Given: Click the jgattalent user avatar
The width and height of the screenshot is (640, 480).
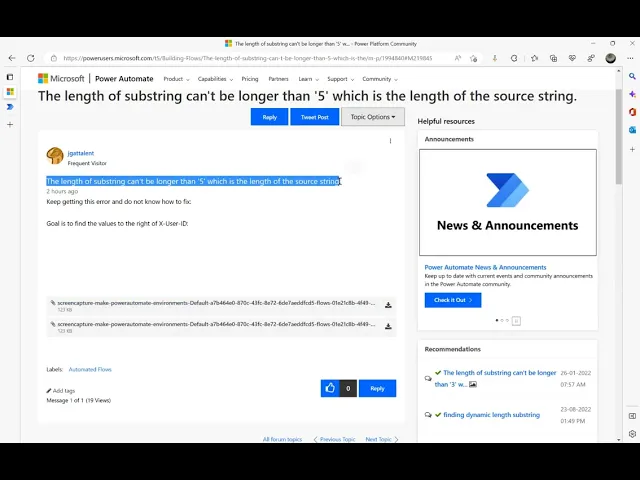Looking at the screenshot, I should (x=55, y=156).
